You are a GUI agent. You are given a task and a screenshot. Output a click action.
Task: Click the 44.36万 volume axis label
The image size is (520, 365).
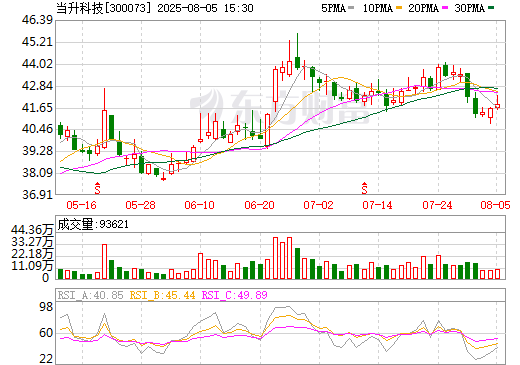[x=32, y=230]
